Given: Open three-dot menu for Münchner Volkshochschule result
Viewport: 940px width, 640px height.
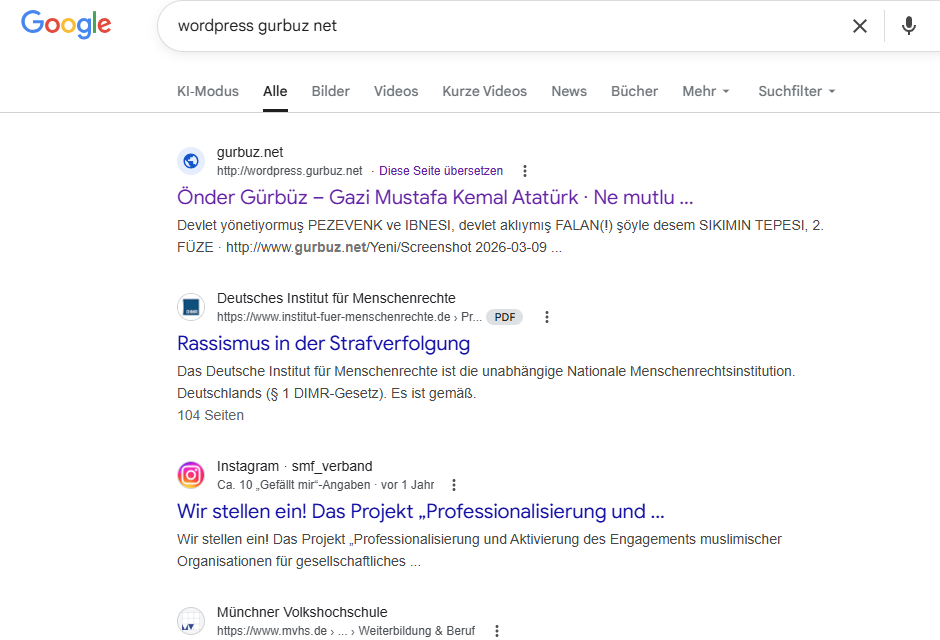Looking at the screenshot, I should coord(496,630).
